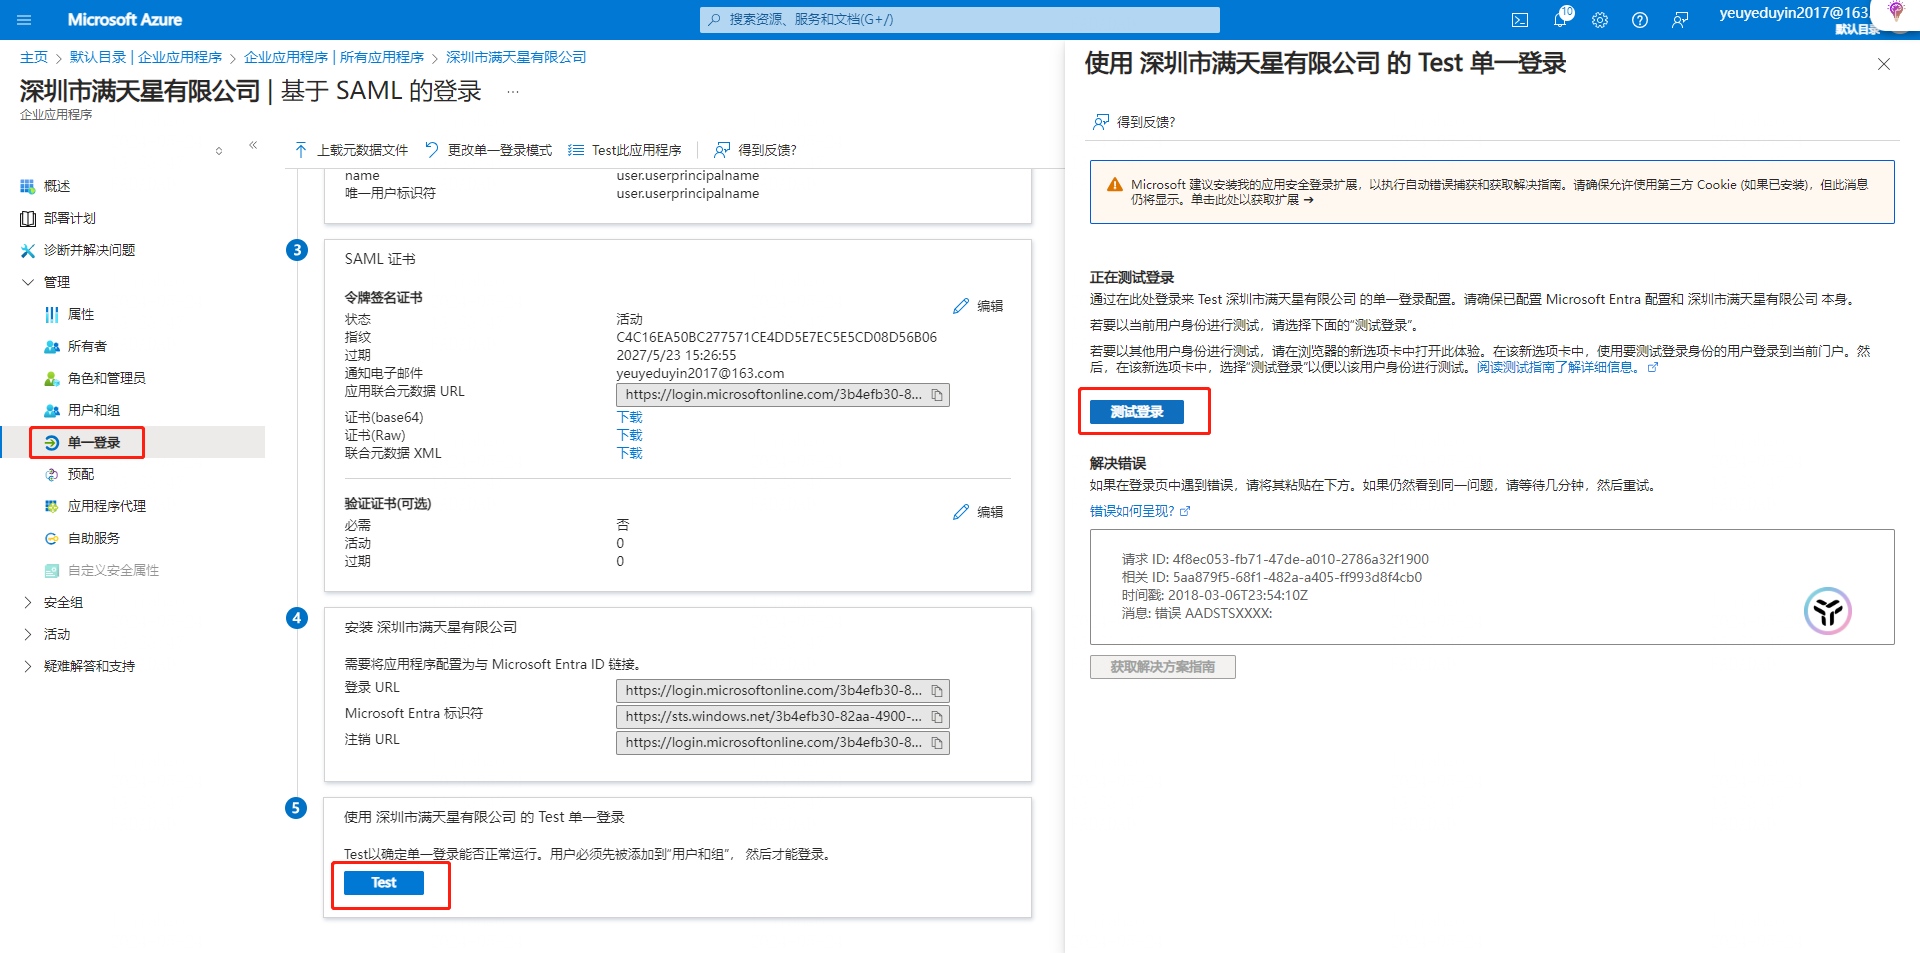
Task: Edit the 令牌签名证书 section
Action: [978, 306]
